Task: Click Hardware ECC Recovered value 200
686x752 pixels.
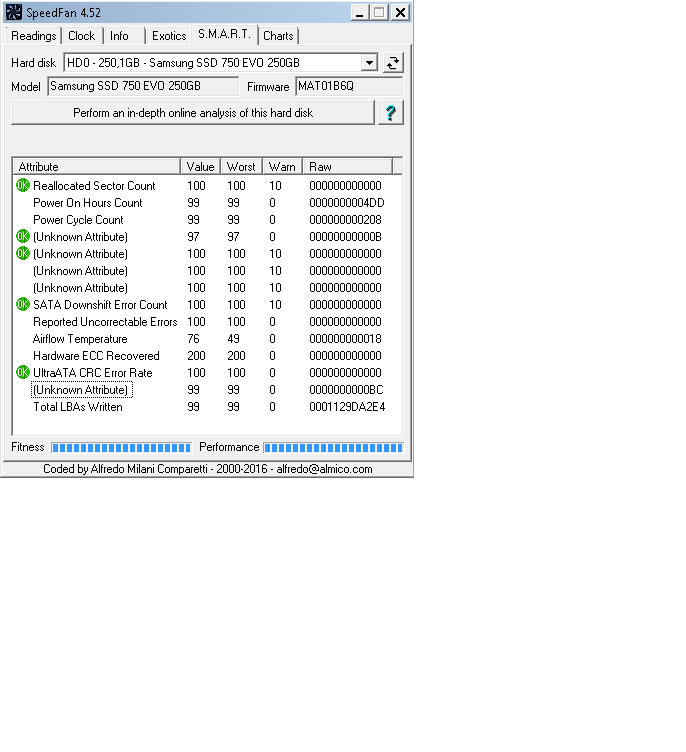Action: [x=196, y=356]
